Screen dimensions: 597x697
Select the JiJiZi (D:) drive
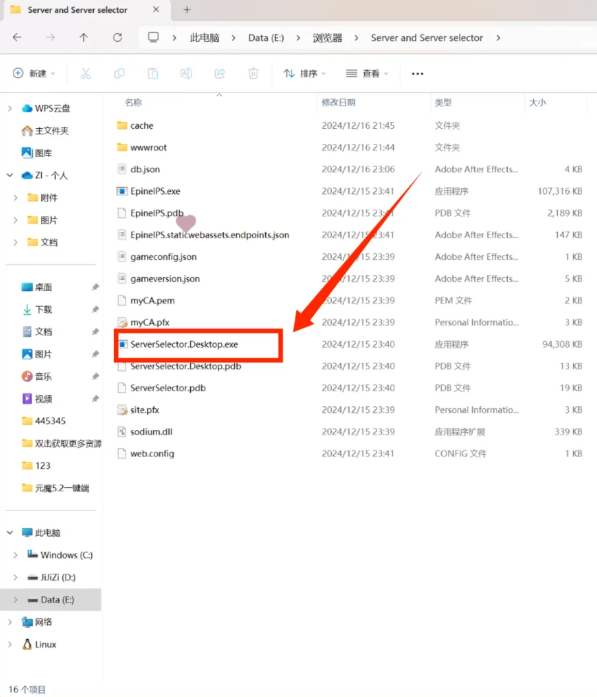pos(52,577)
